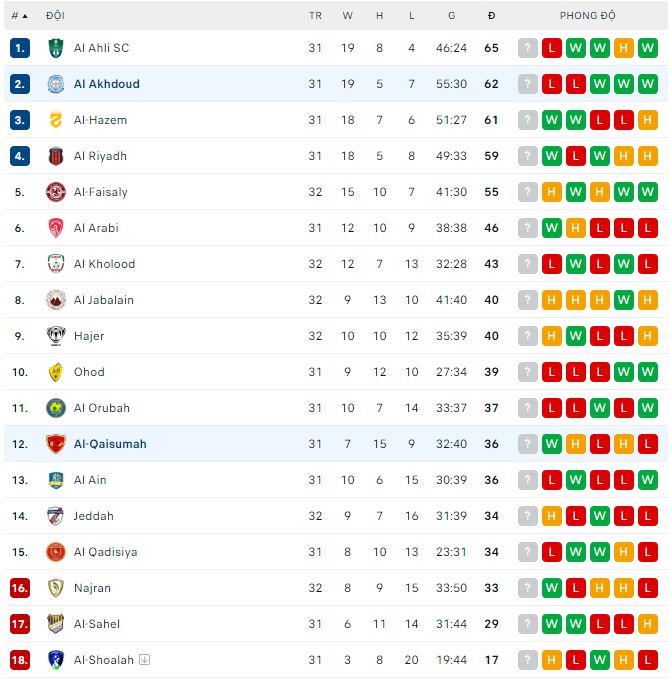Expand the info arrow beside Al-Shoalah
This screenshot has width=670, height=680.
pyautogui.click(x=145, y=660)
